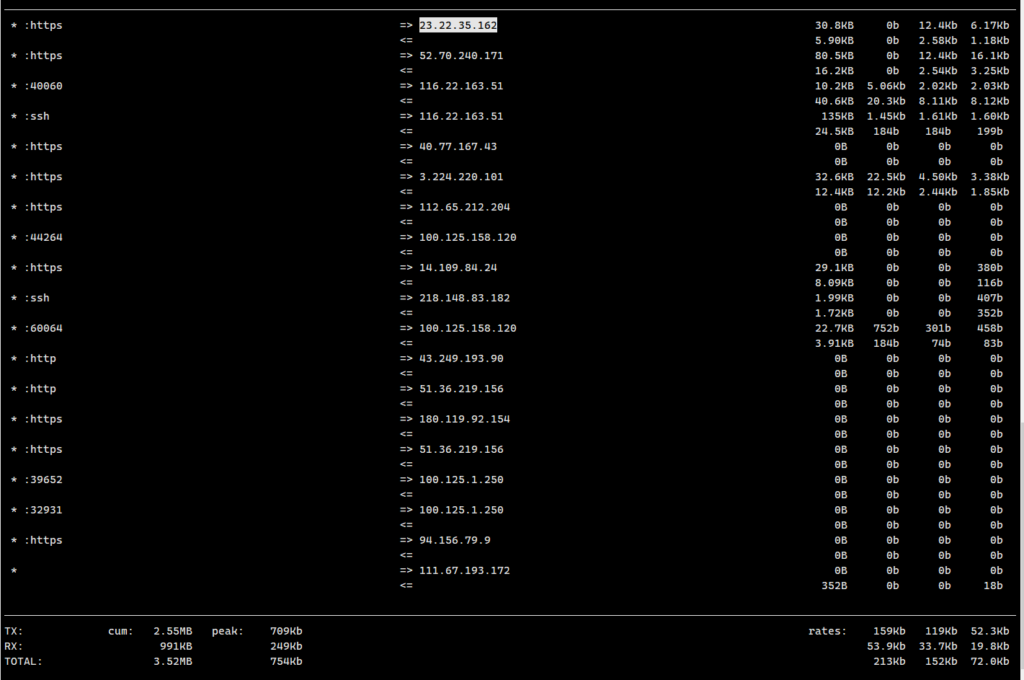
Task: Select the last row IP 111.67.193.172
Action: 464,571
